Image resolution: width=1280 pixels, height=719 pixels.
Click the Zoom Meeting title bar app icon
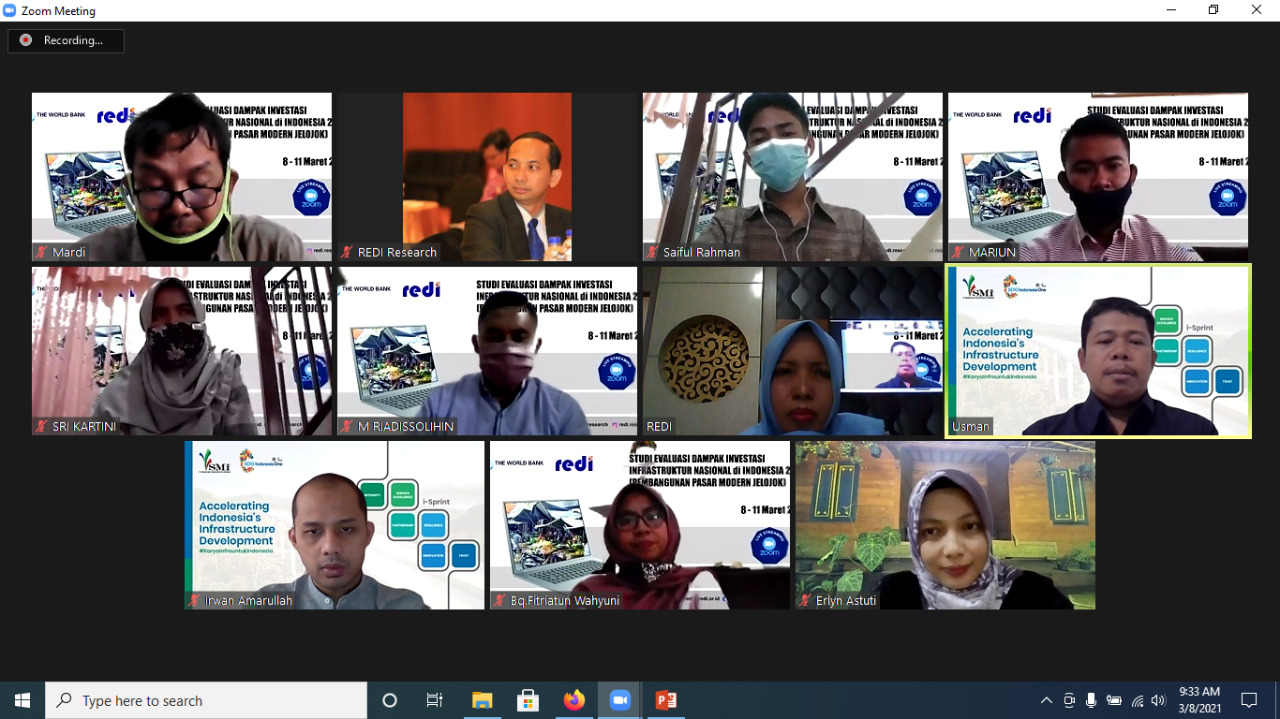tap(10, 11)
